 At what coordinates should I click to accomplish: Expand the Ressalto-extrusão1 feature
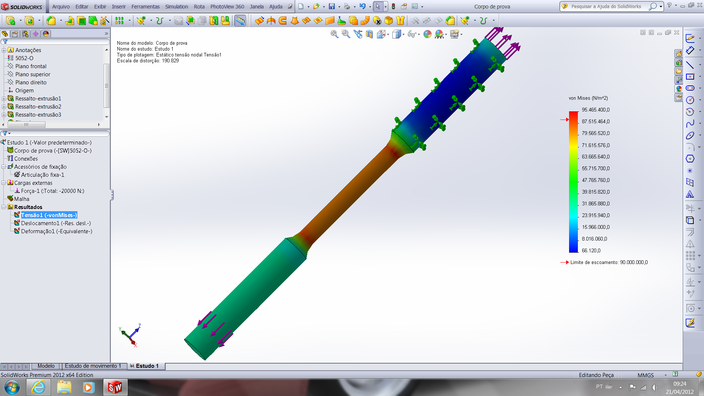pos(4,98)
